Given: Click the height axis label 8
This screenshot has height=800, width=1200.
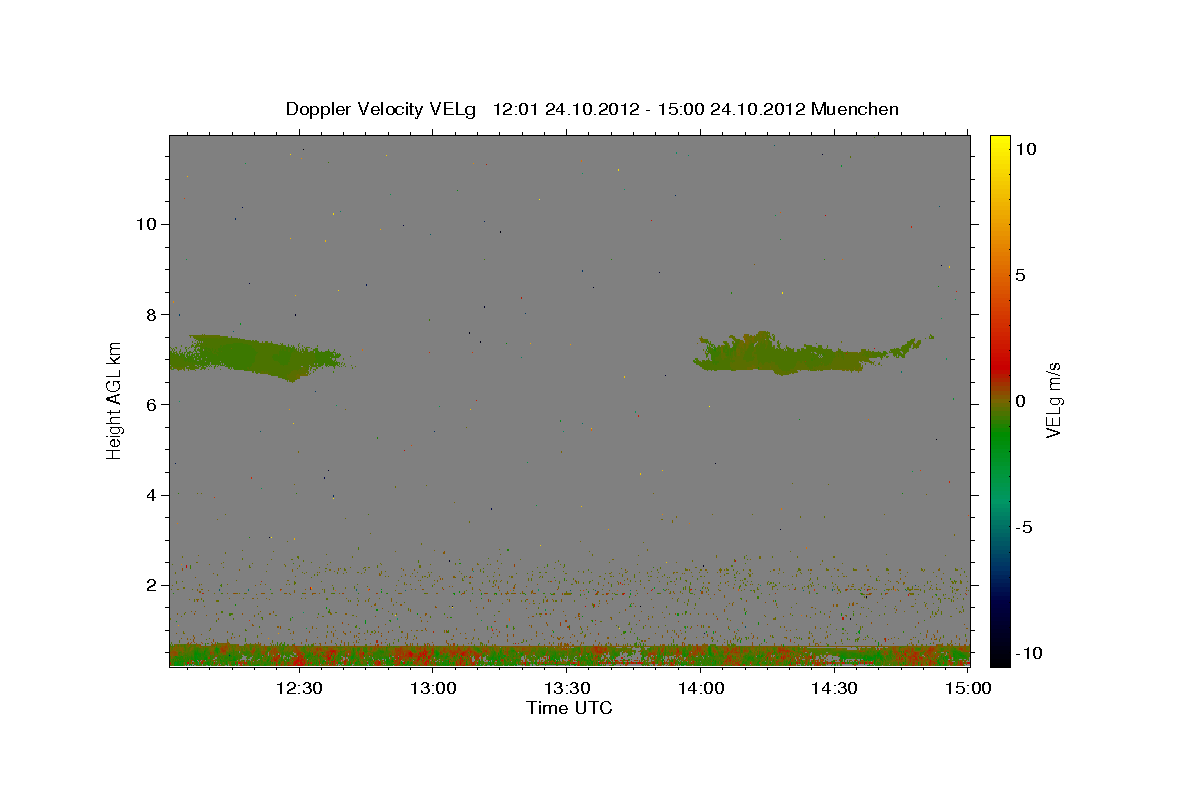Looking at the screenshot, I should point(151,314).
